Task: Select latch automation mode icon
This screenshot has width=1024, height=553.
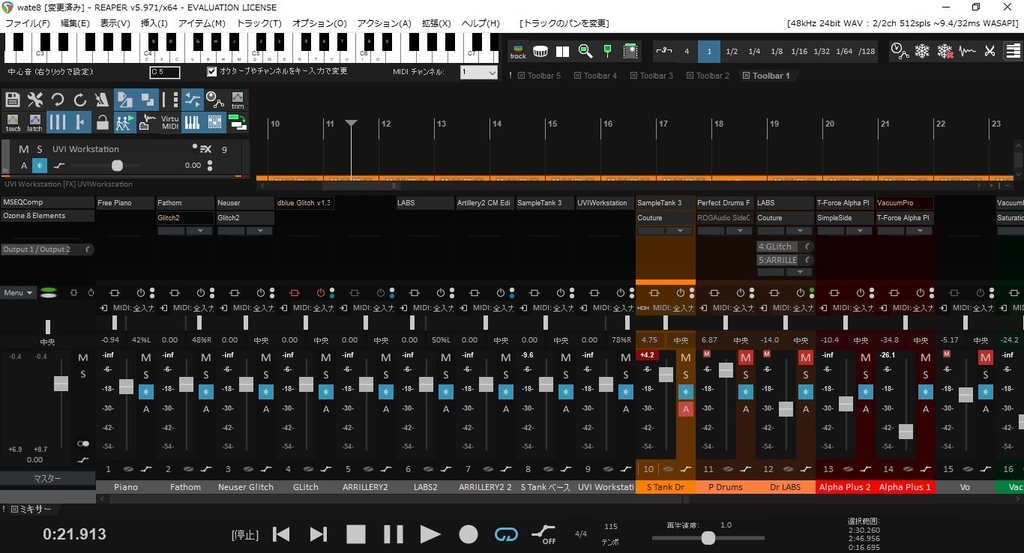Action: [35, 122]
